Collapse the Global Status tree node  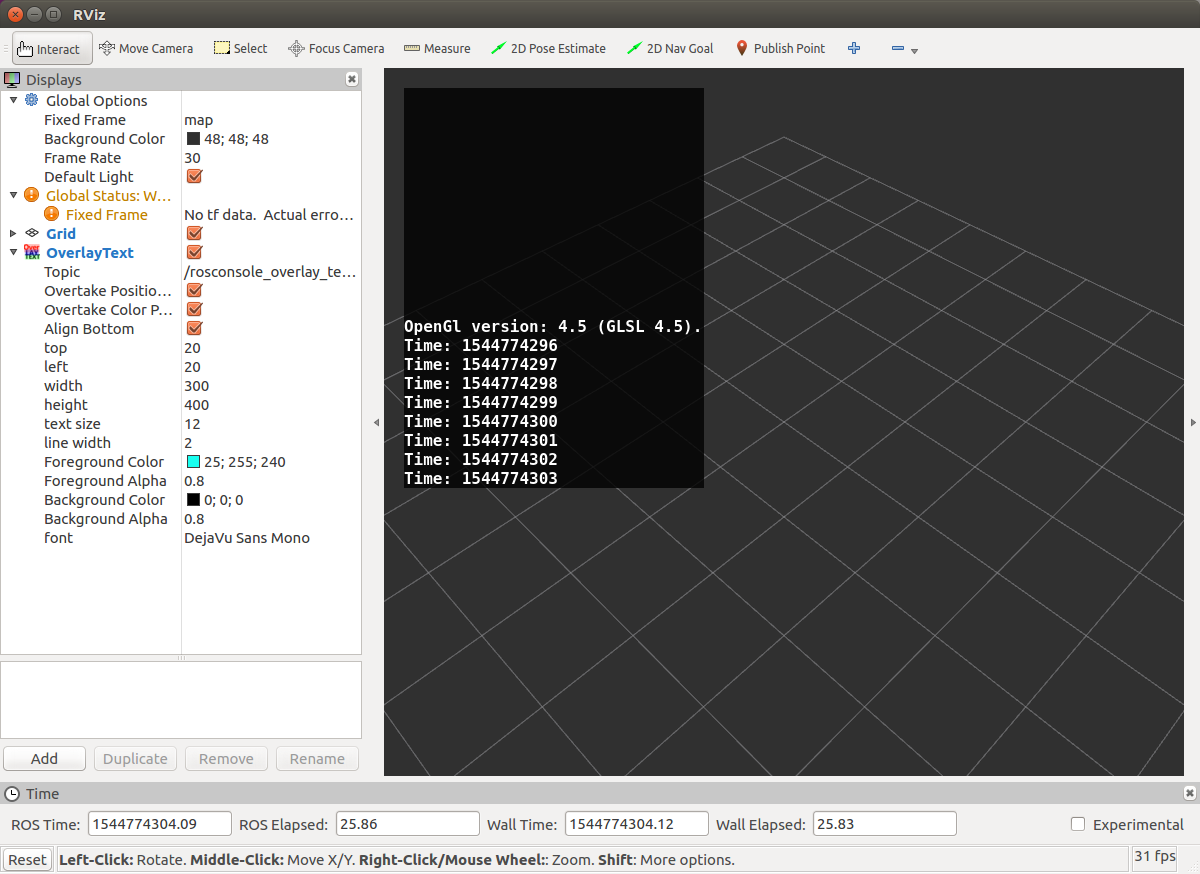(13, 195)
